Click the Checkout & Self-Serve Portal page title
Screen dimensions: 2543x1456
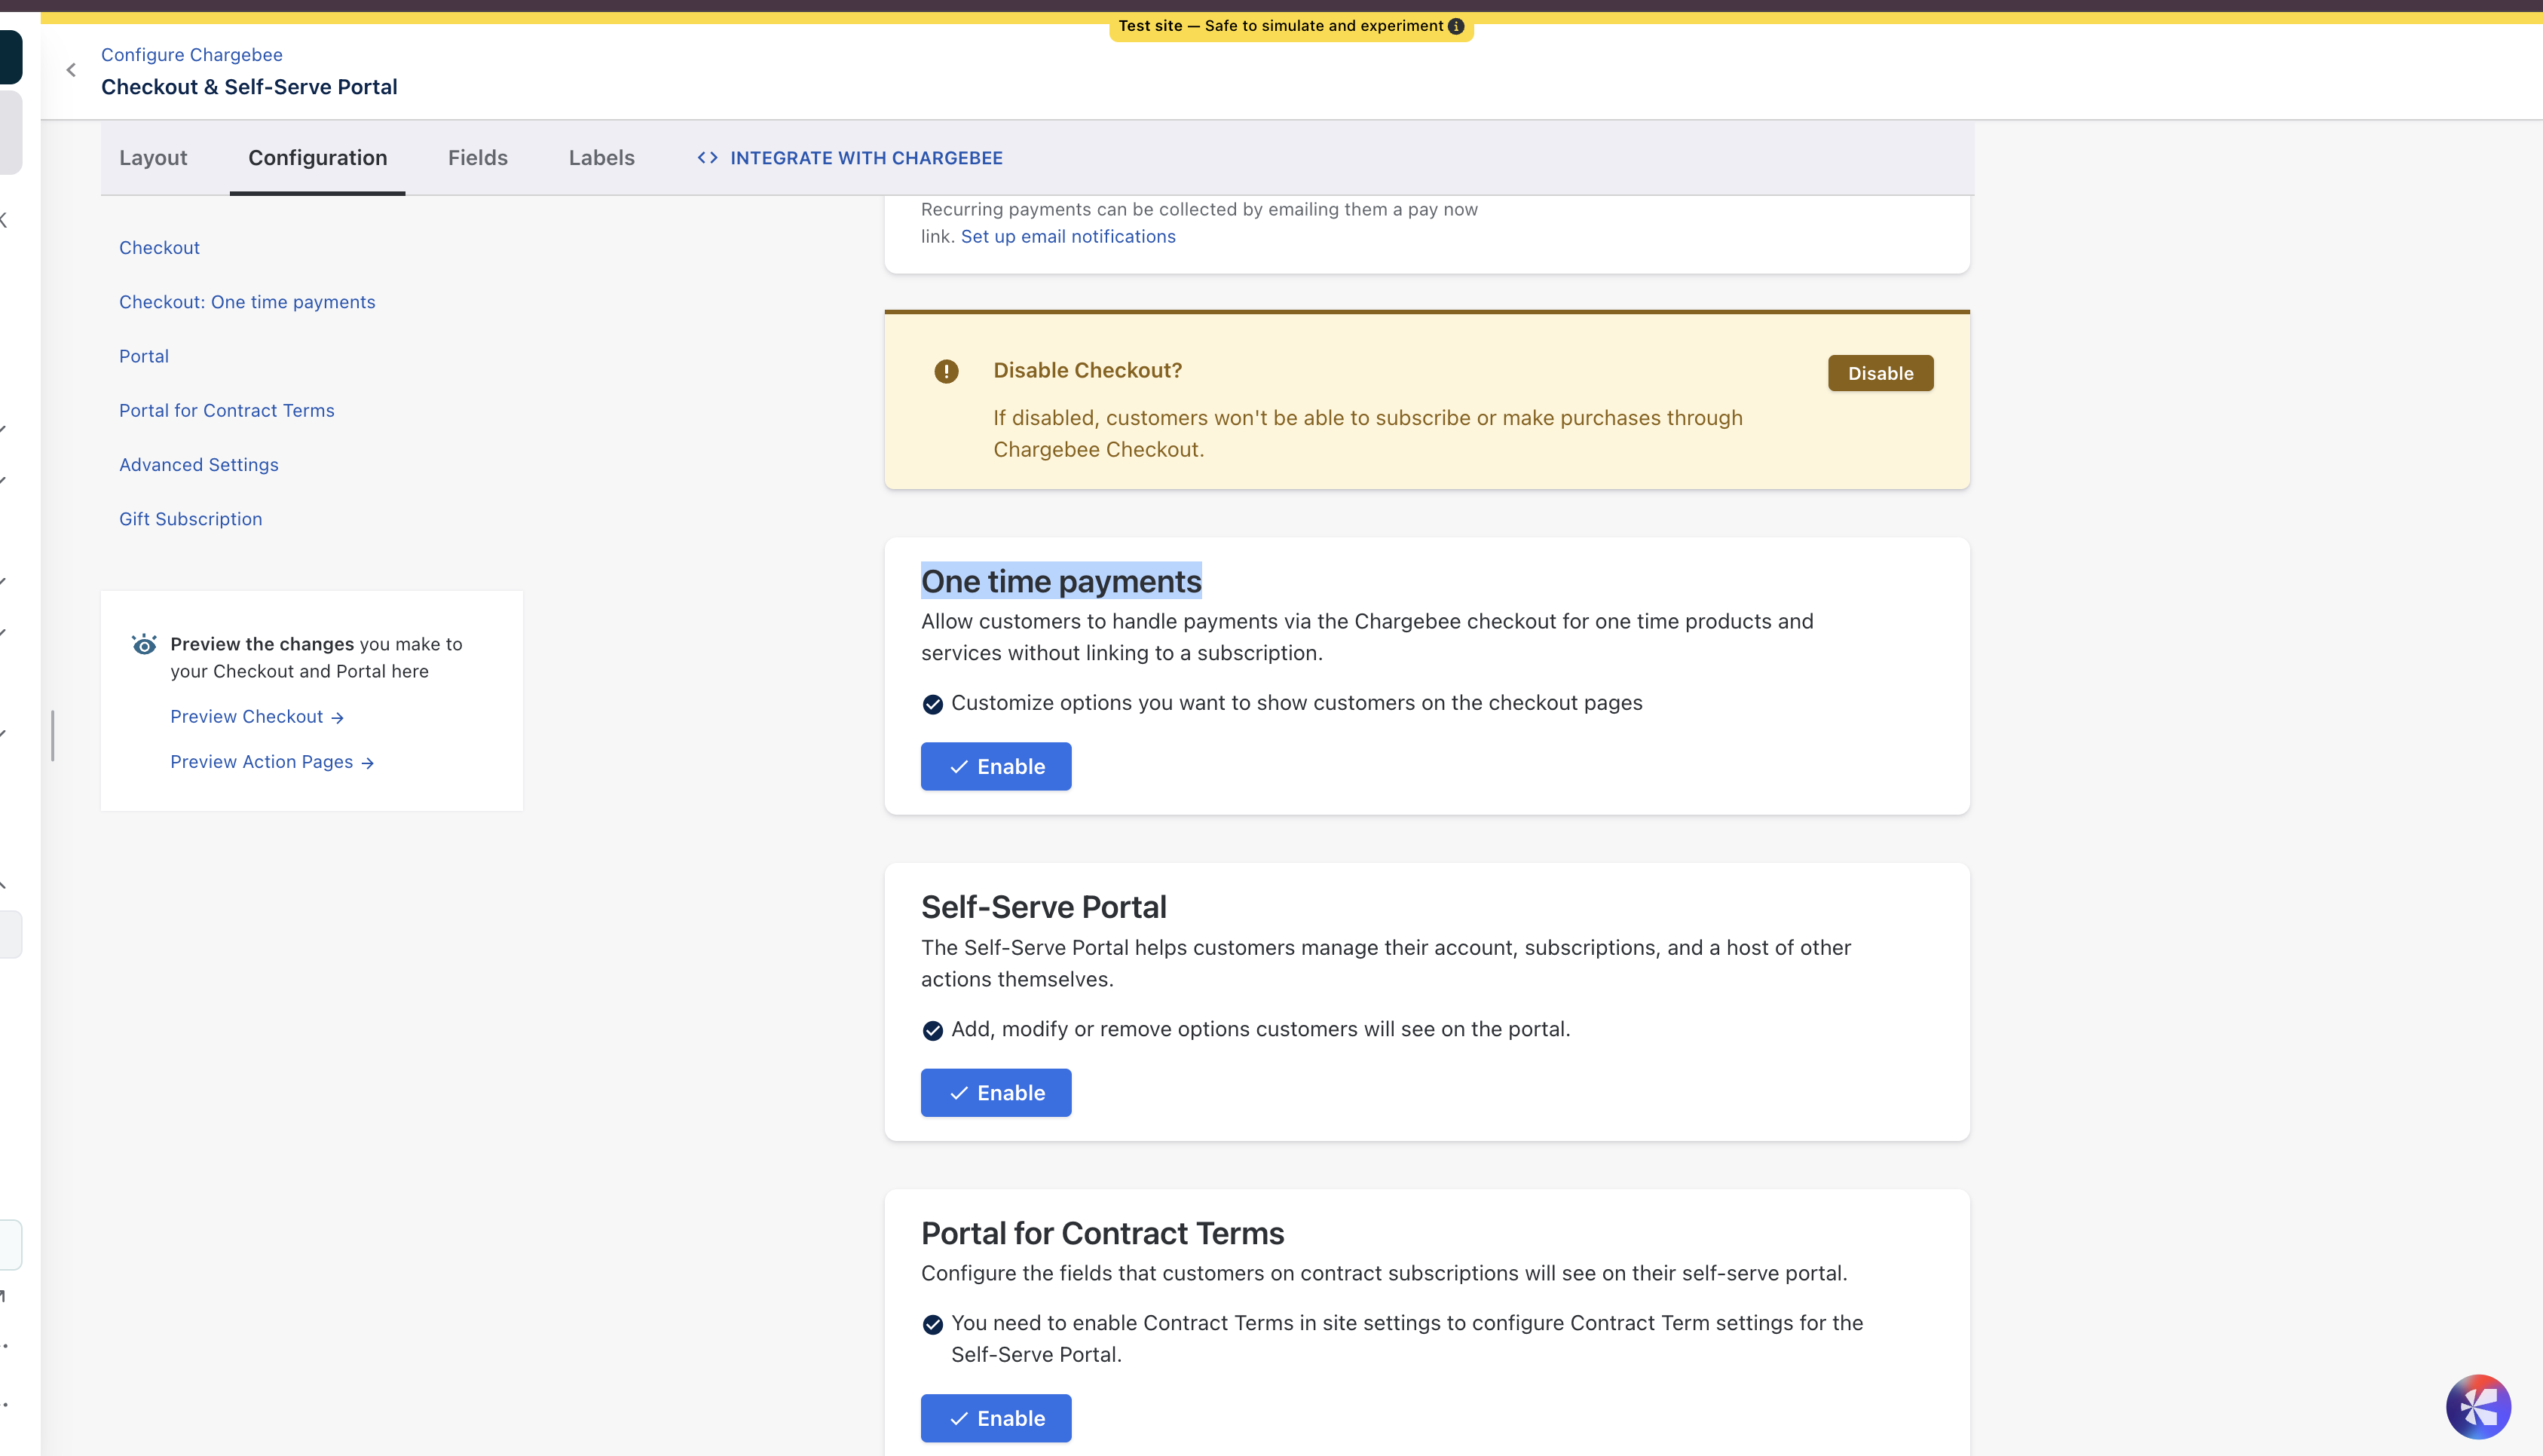tap(249, 87)
